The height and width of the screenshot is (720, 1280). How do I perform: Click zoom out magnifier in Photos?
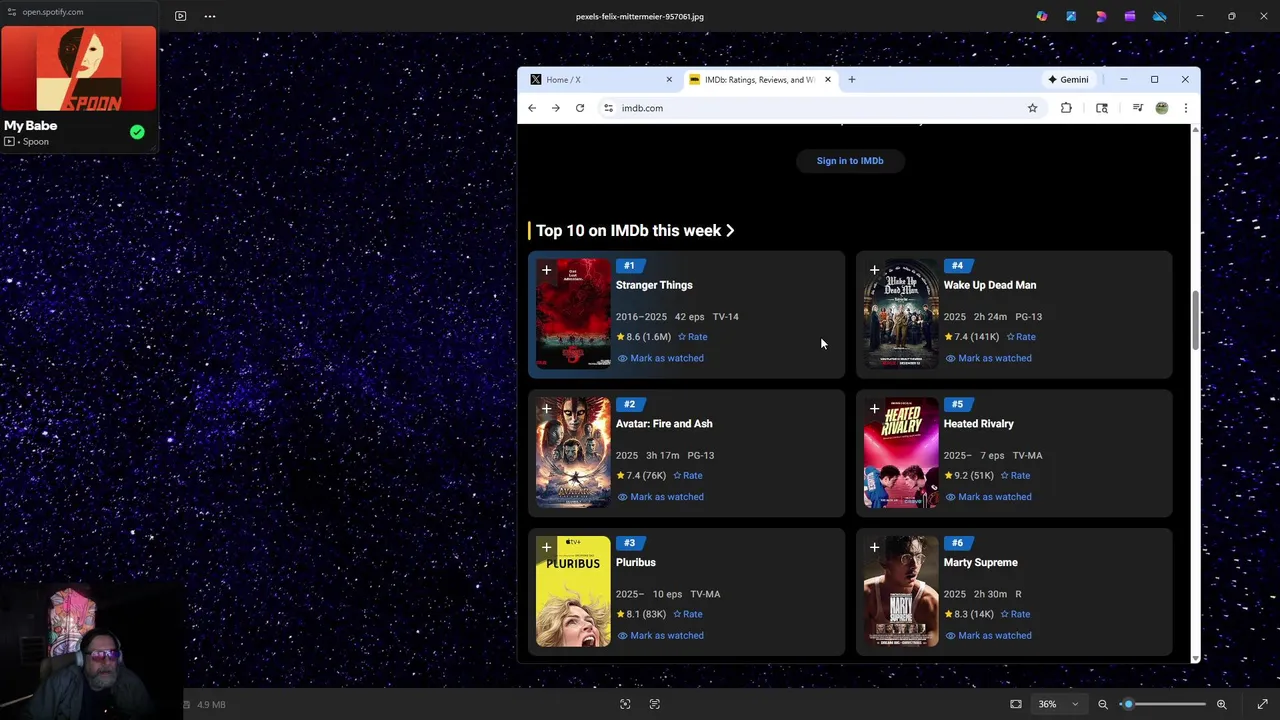point(1103,704)
